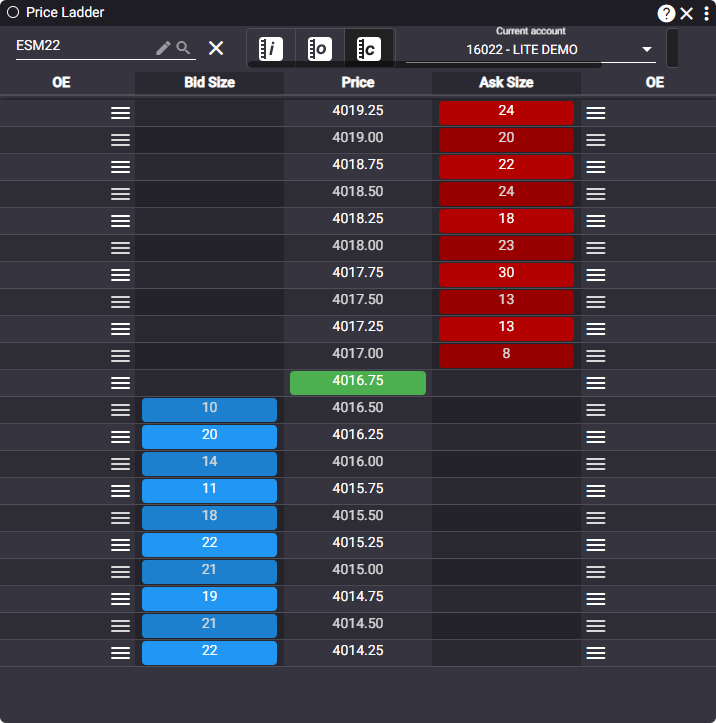The height and width of the screenshot is (723, 716).
Task: Click bid size 10 at 4016.50
Action: point(209,410)
